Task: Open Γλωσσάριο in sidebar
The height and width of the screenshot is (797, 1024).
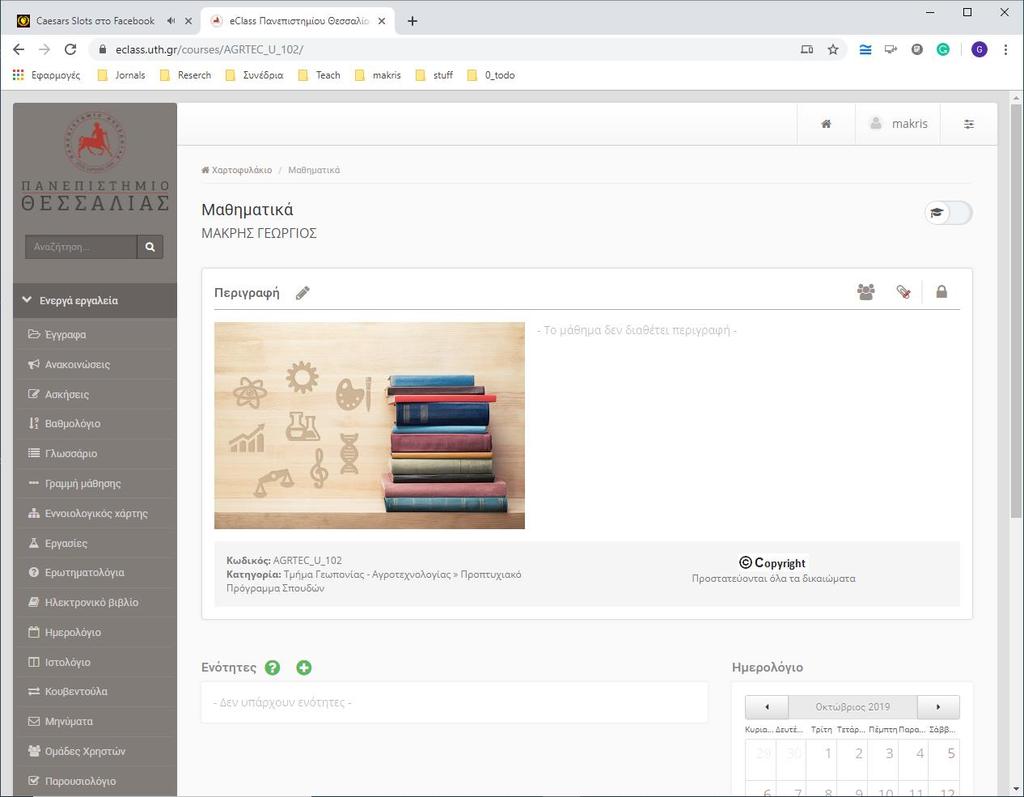Action: click(x=95, y=453)
